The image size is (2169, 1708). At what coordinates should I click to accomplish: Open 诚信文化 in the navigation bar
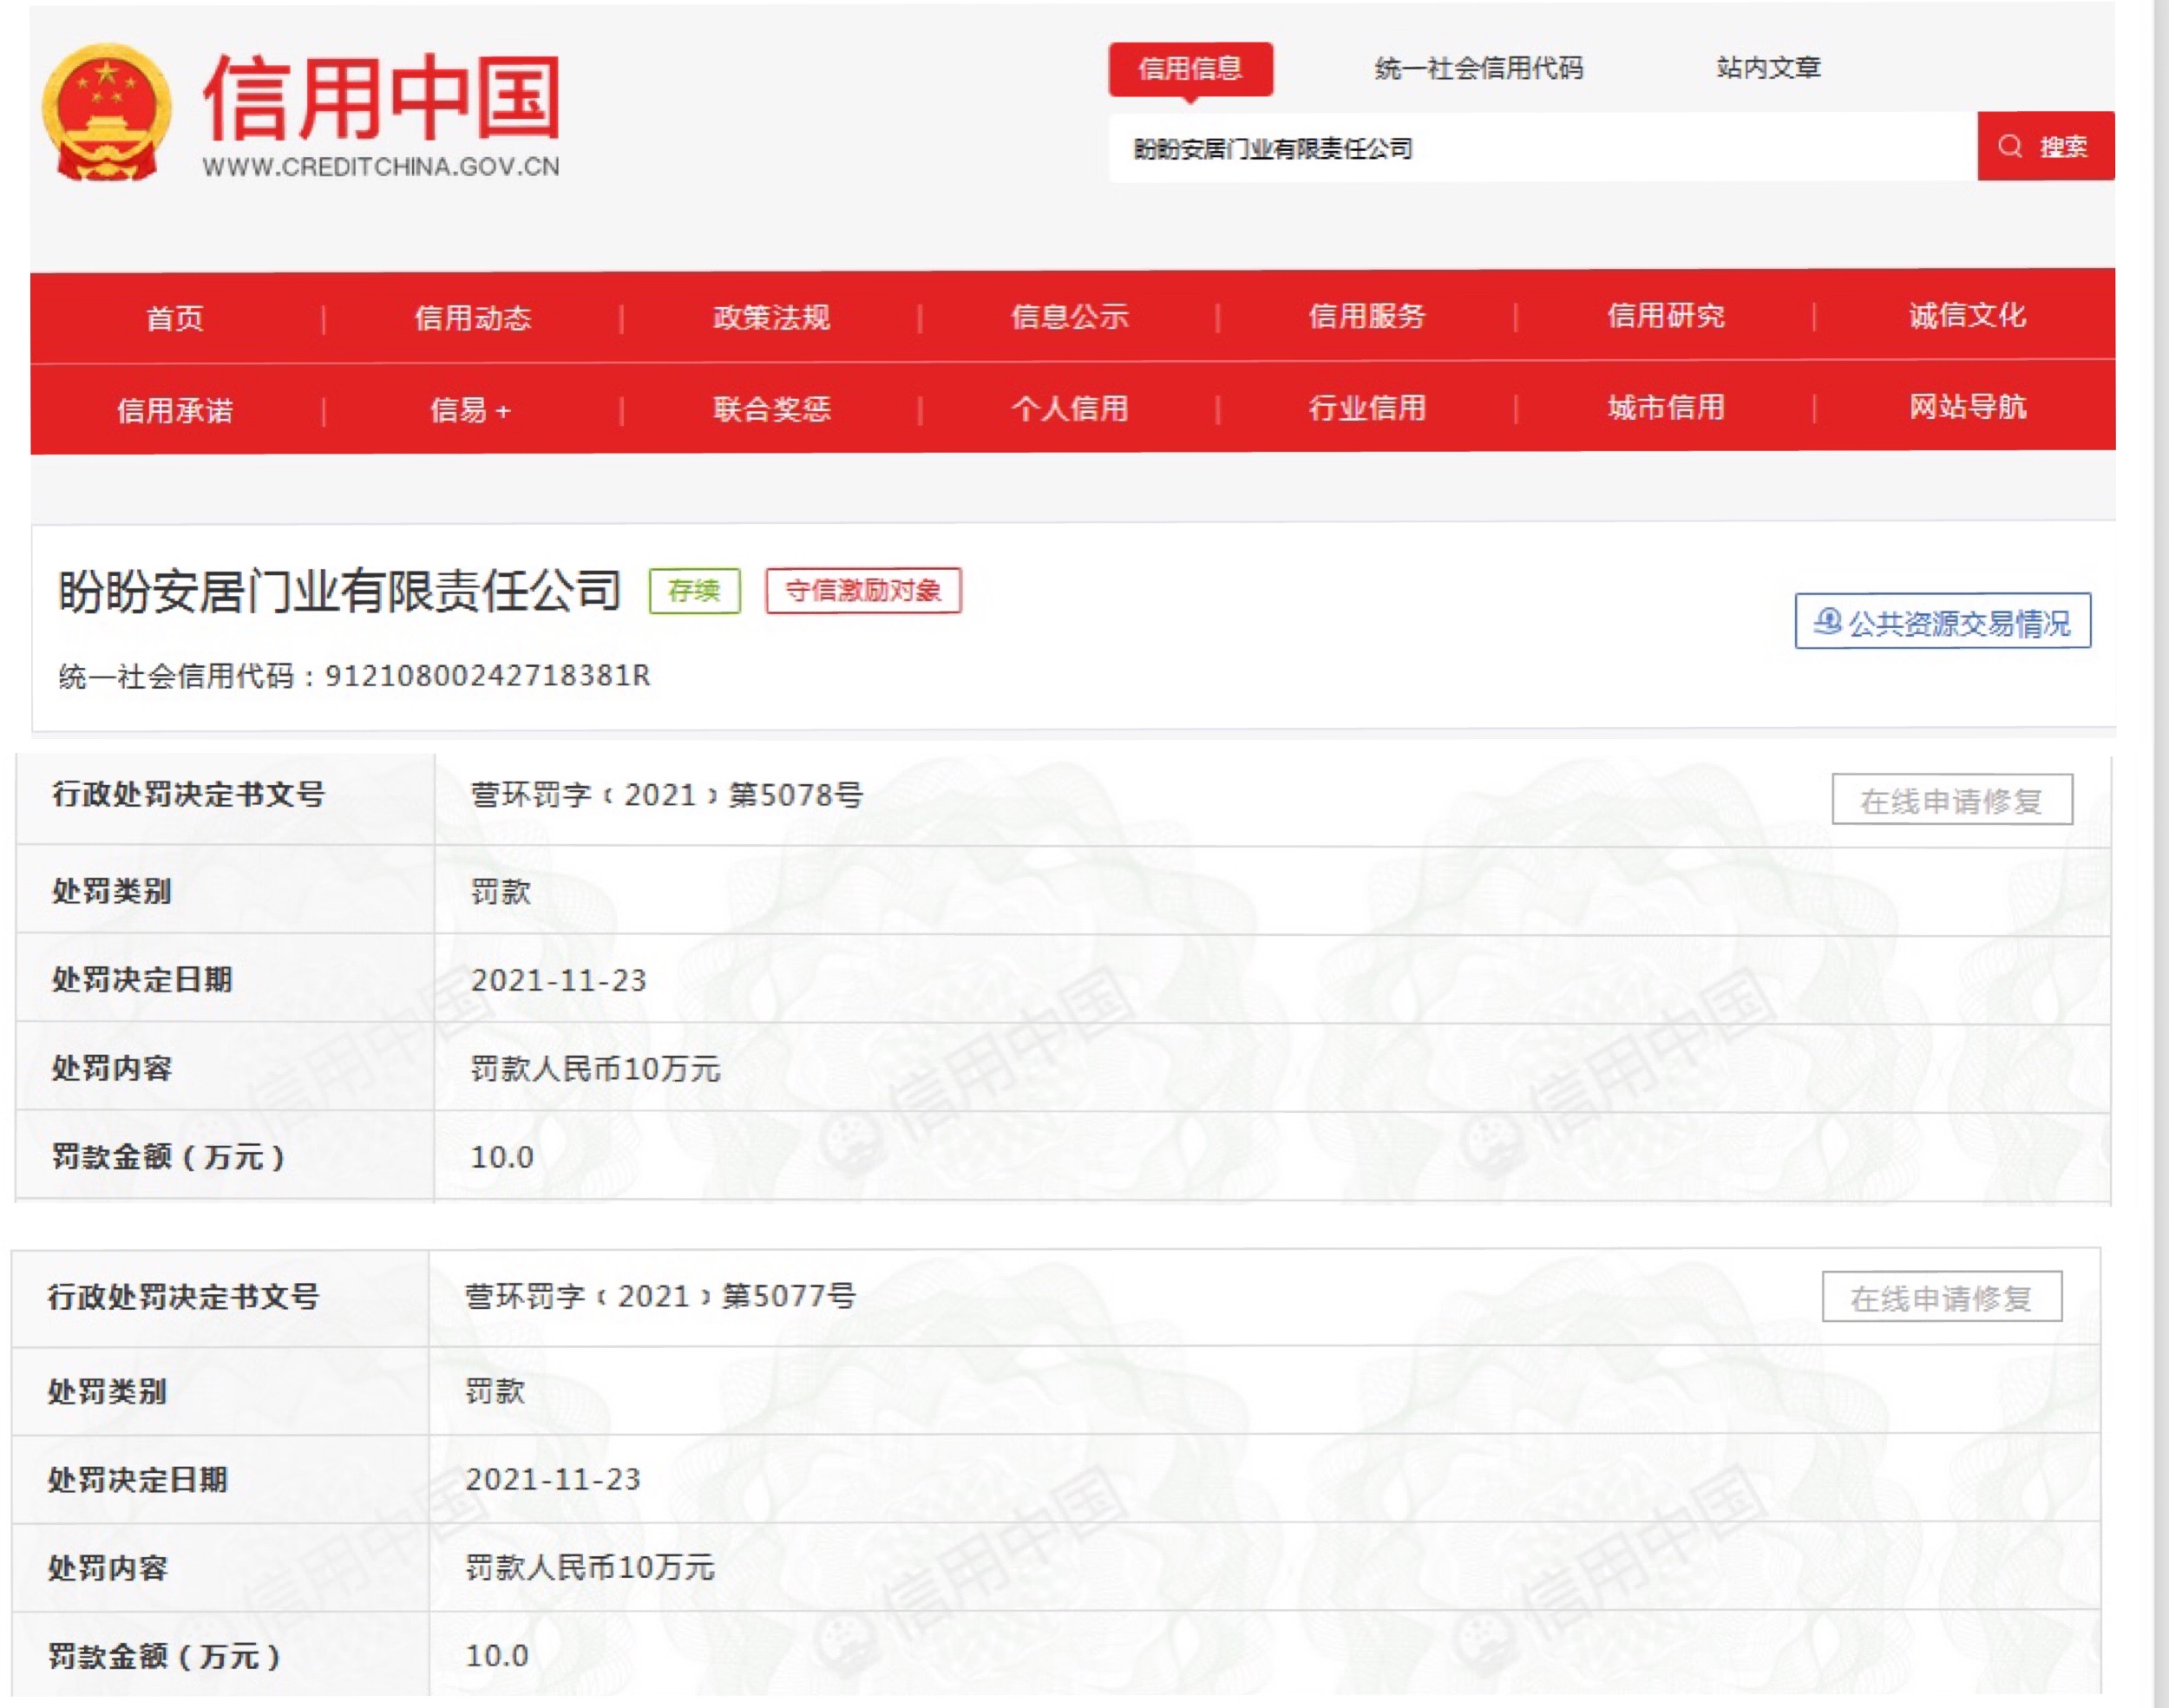tap(1967, 315)
